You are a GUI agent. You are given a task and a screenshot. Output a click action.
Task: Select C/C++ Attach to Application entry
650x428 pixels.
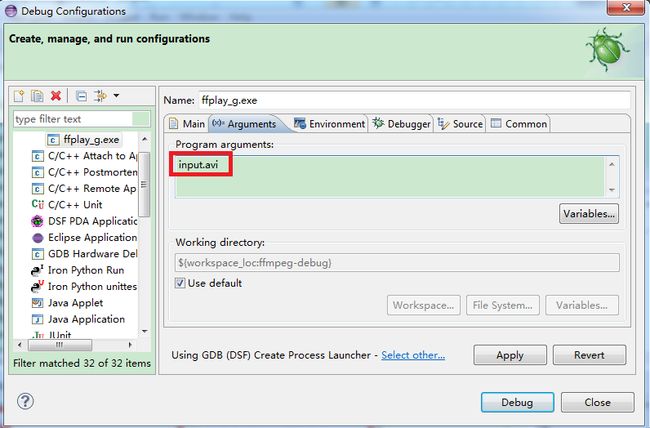92,156
